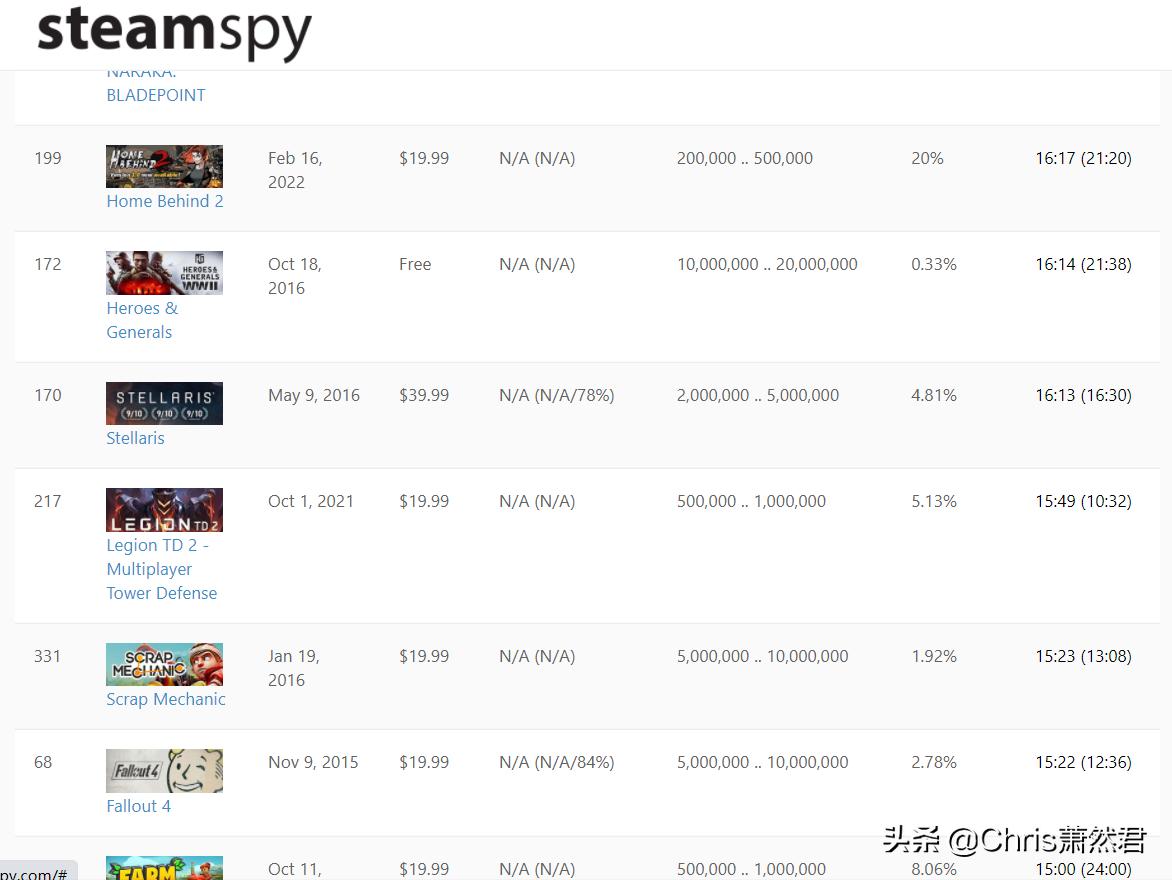Select the 5.13% value
This screenshot has height=880, width=1172.
(x=934, y=502)
